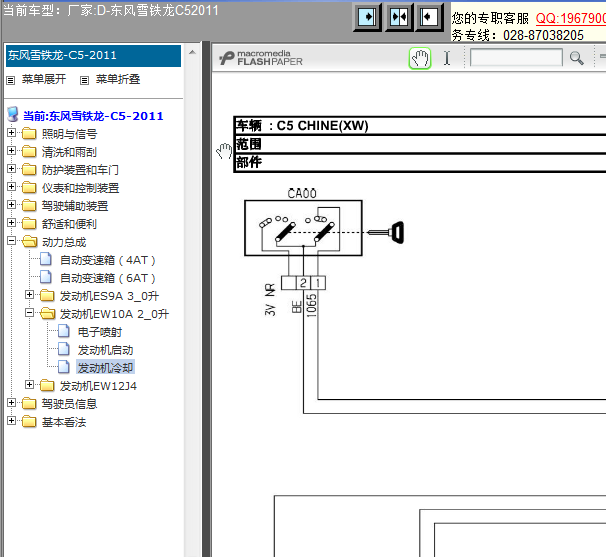Click the page icon for 发动机启动

pos(64,349)
